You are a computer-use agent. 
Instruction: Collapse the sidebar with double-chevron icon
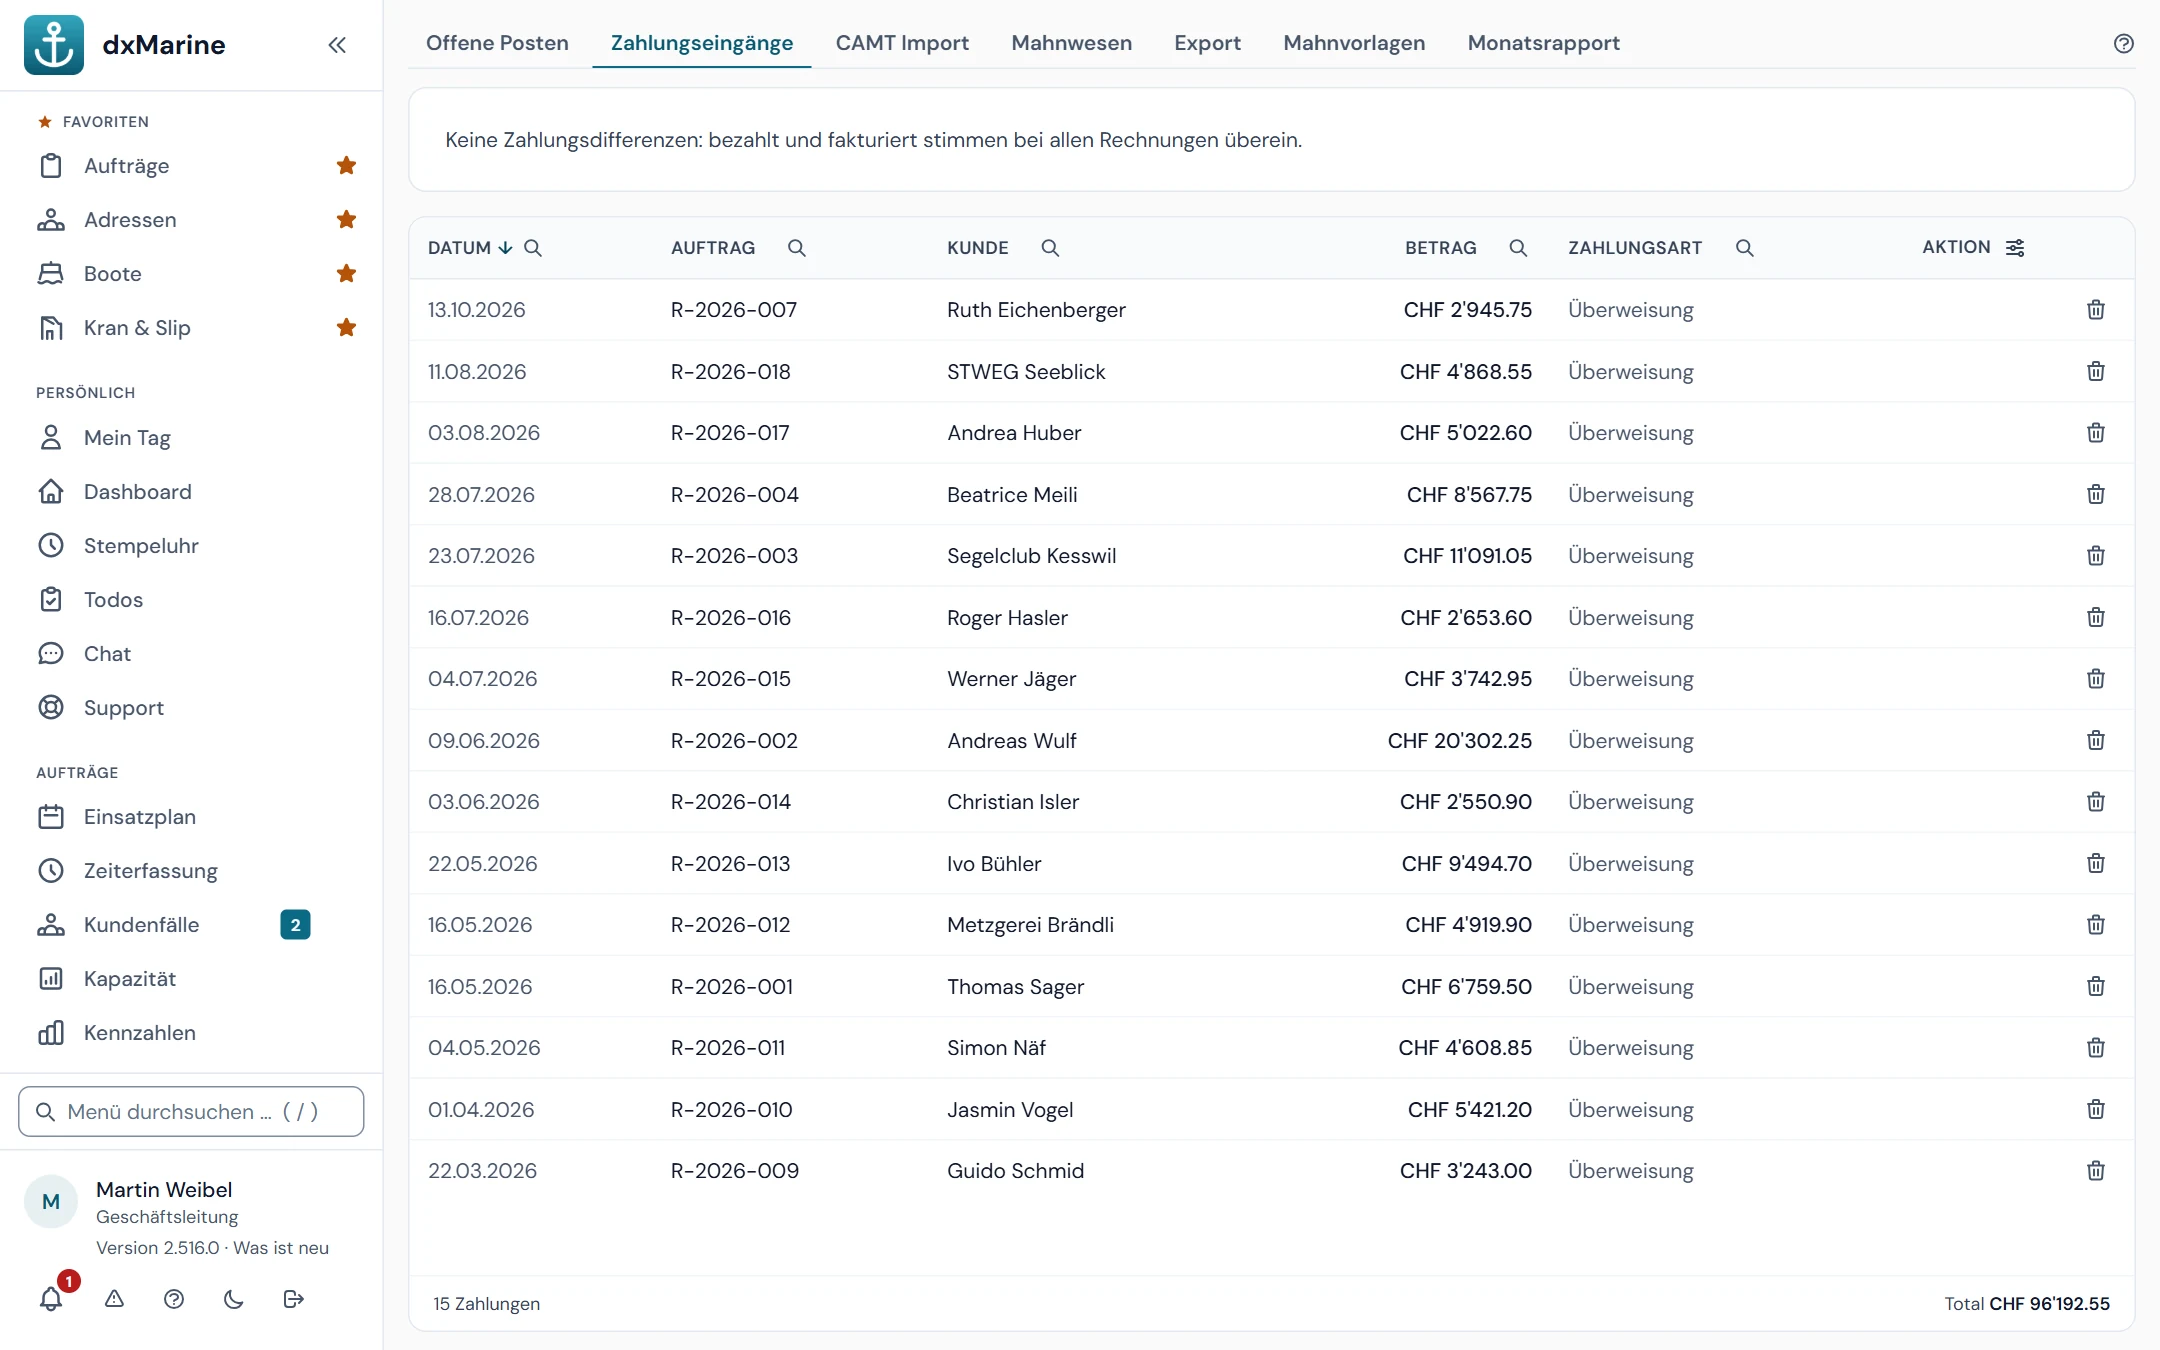tap(337, 45)
